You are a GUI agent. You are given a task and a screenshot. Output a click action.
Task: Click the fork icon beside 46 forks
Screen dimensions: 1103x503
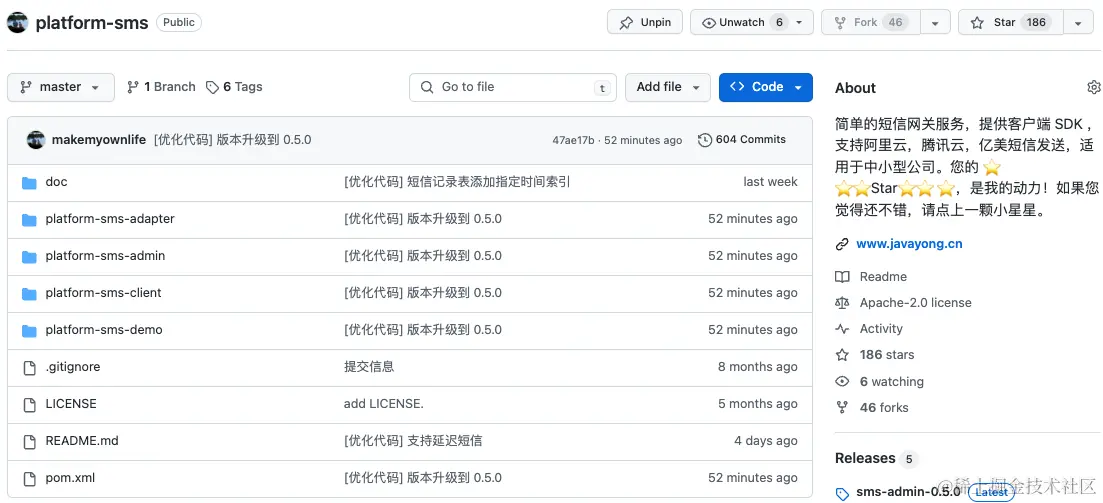842,407
